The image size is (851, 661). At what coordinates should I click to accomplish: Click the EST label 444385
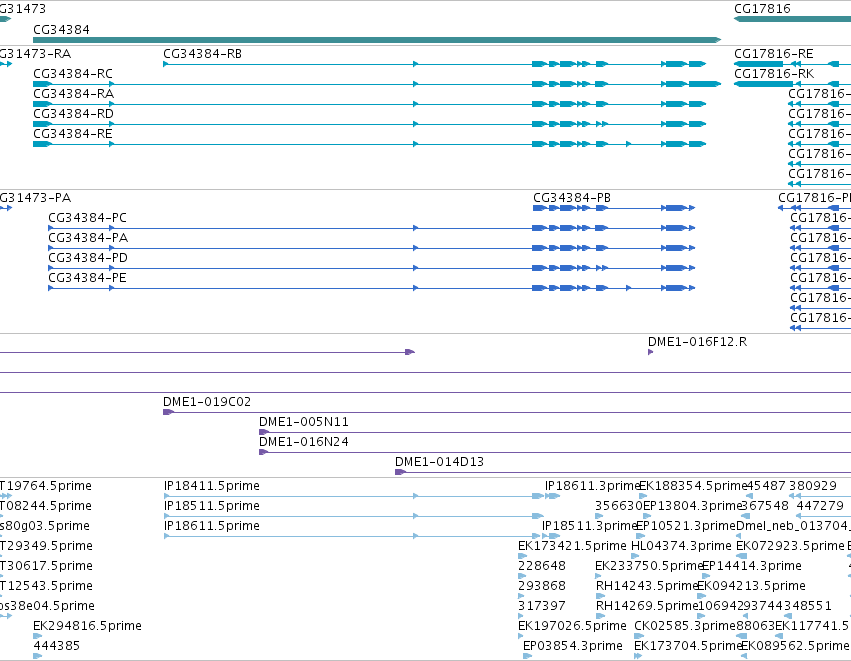coord(56,646)
